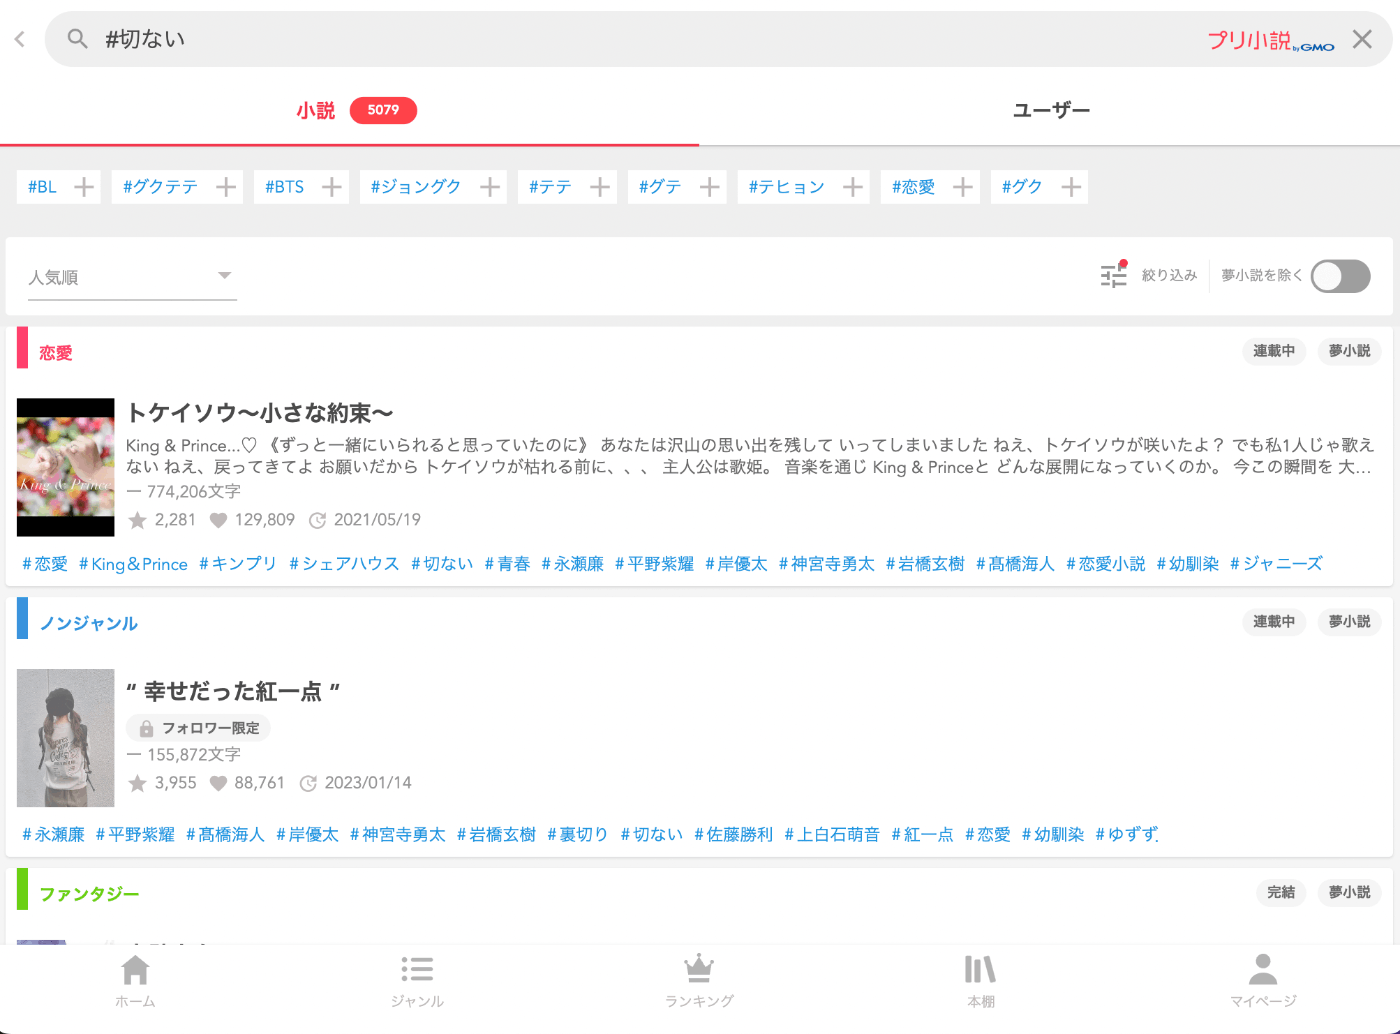Add #BTS tag with plus icon
This screenshot has height=1034, width=1400.
coord(332,187)
